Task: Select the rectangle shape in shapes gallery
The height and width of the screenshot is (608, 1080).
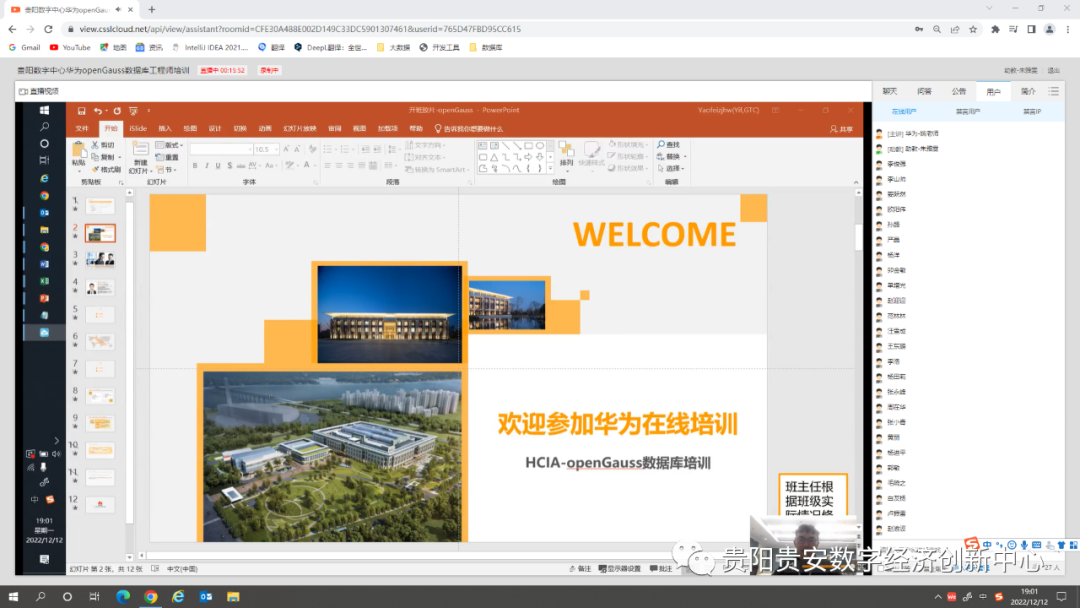Action: pyautogui.click(x=528, y=146)
